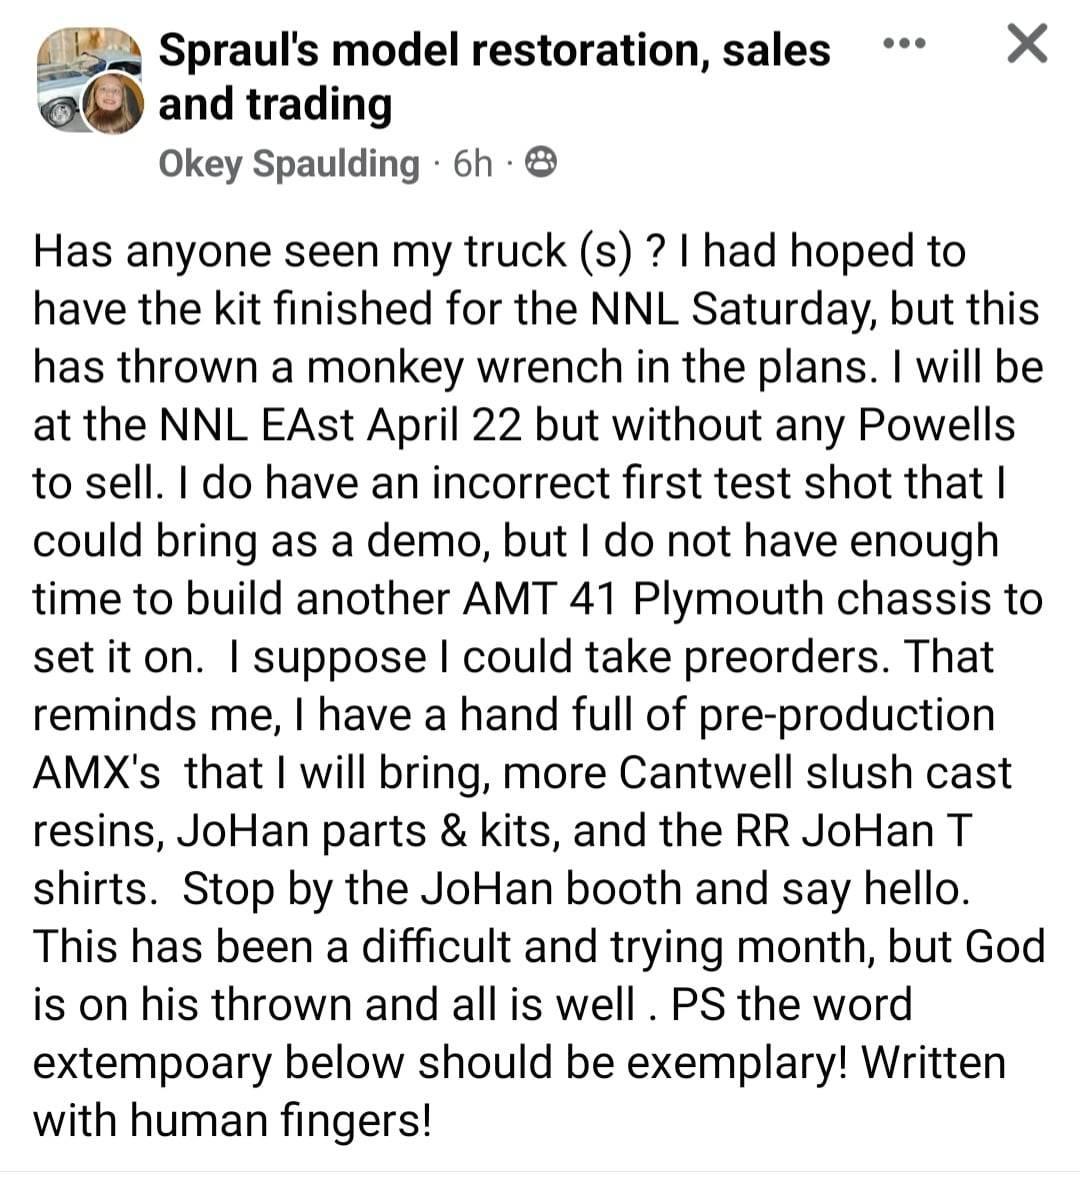The image size is (1080, 1194).
Task: Click the word 'Powells' in the post
Action: click(x=936, y=425)
